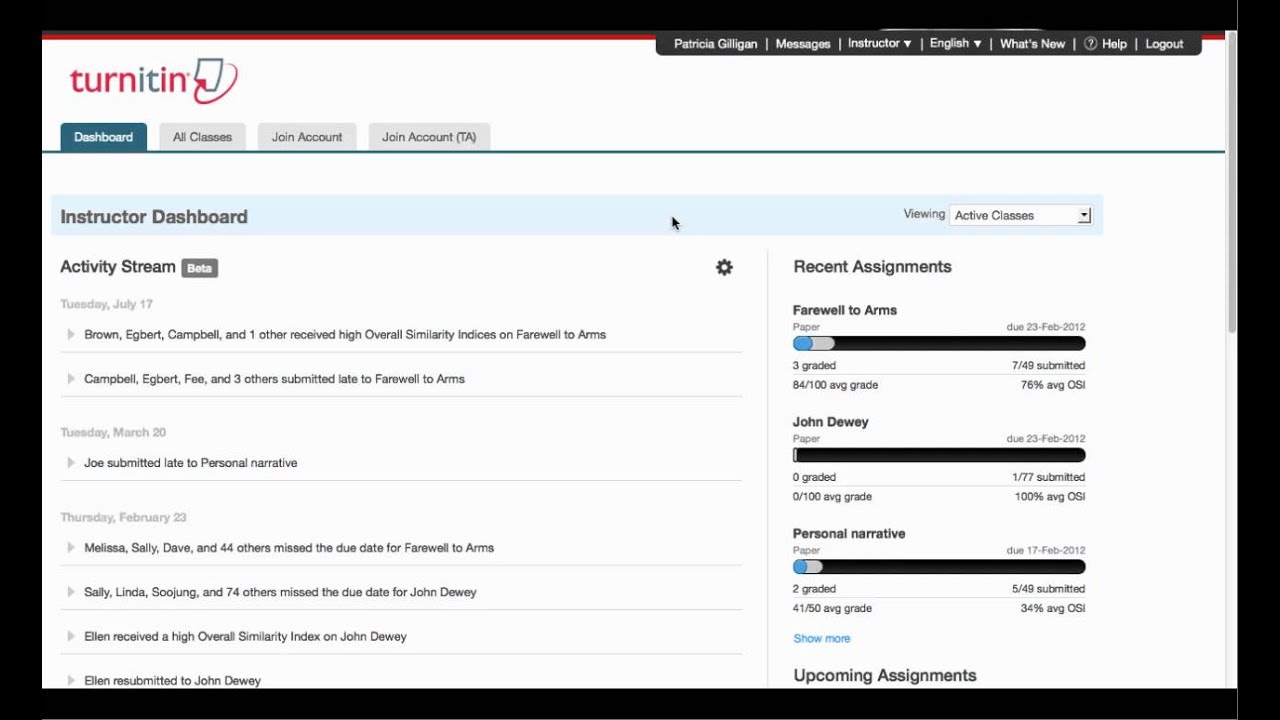1280x720 pixels.
Task: Click Patricia Gilligan user name
Action: click(x=716, y=44)
